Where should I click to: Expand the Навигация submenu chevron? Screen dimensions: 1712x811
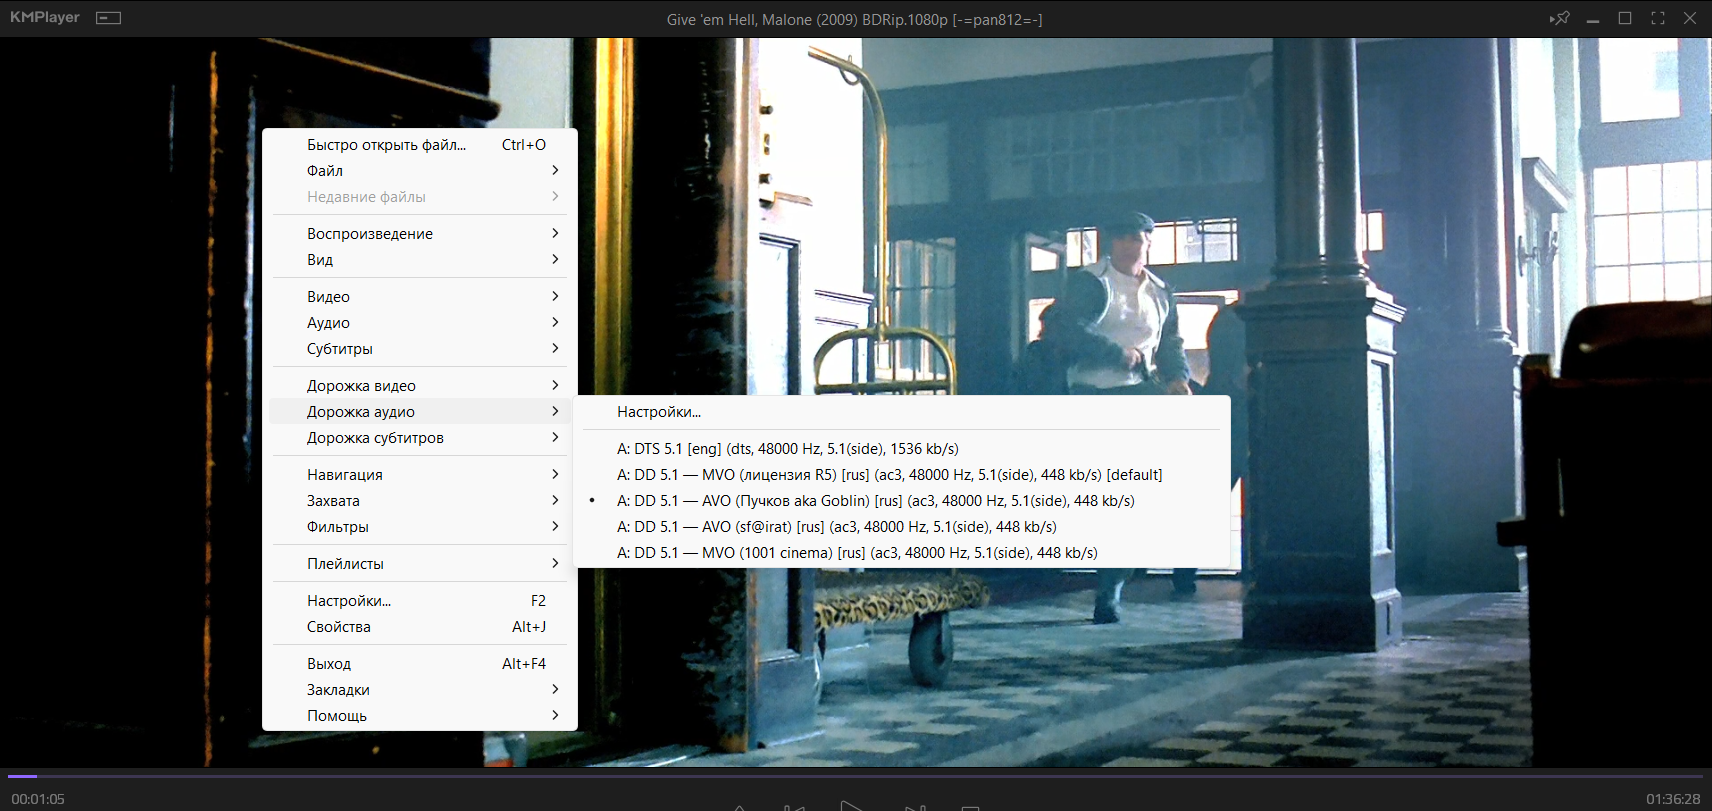(555, 475)
